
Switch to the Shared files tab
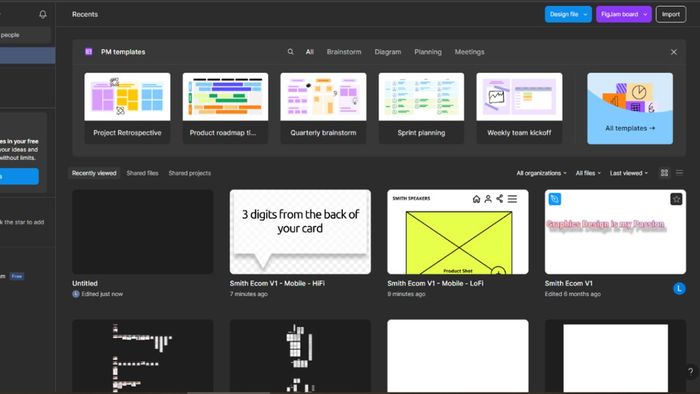142,173
